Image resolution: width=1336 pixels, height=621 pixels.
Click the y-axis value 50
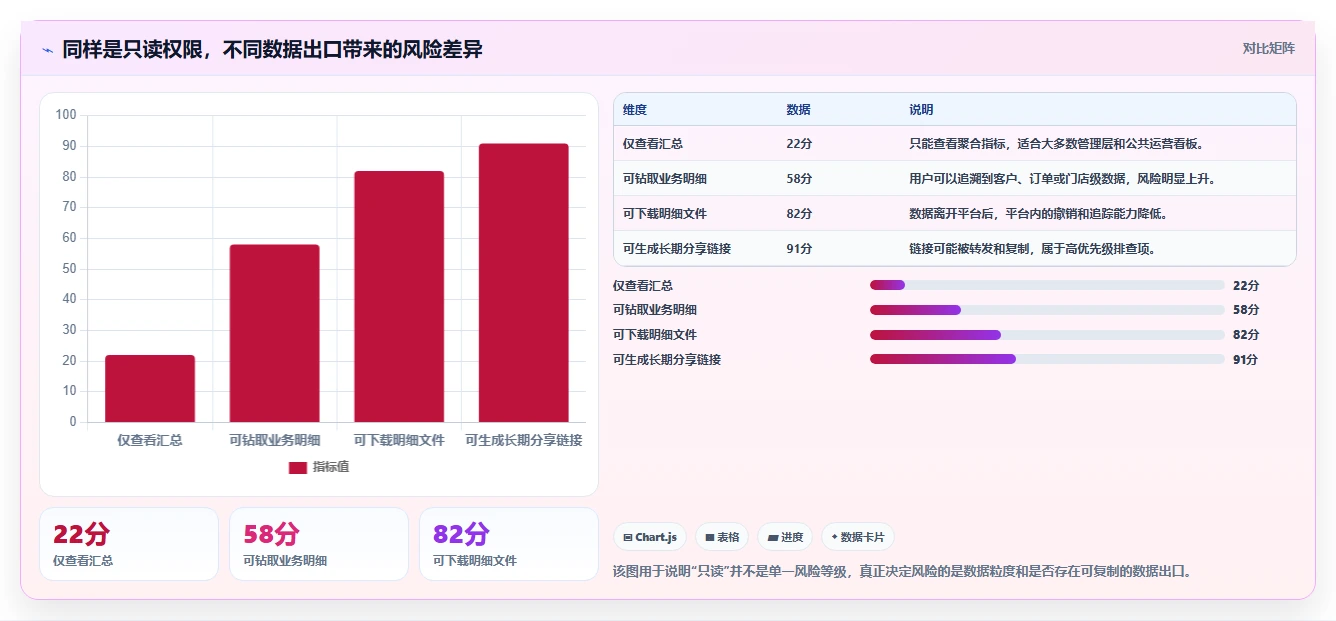pos(69,268)
